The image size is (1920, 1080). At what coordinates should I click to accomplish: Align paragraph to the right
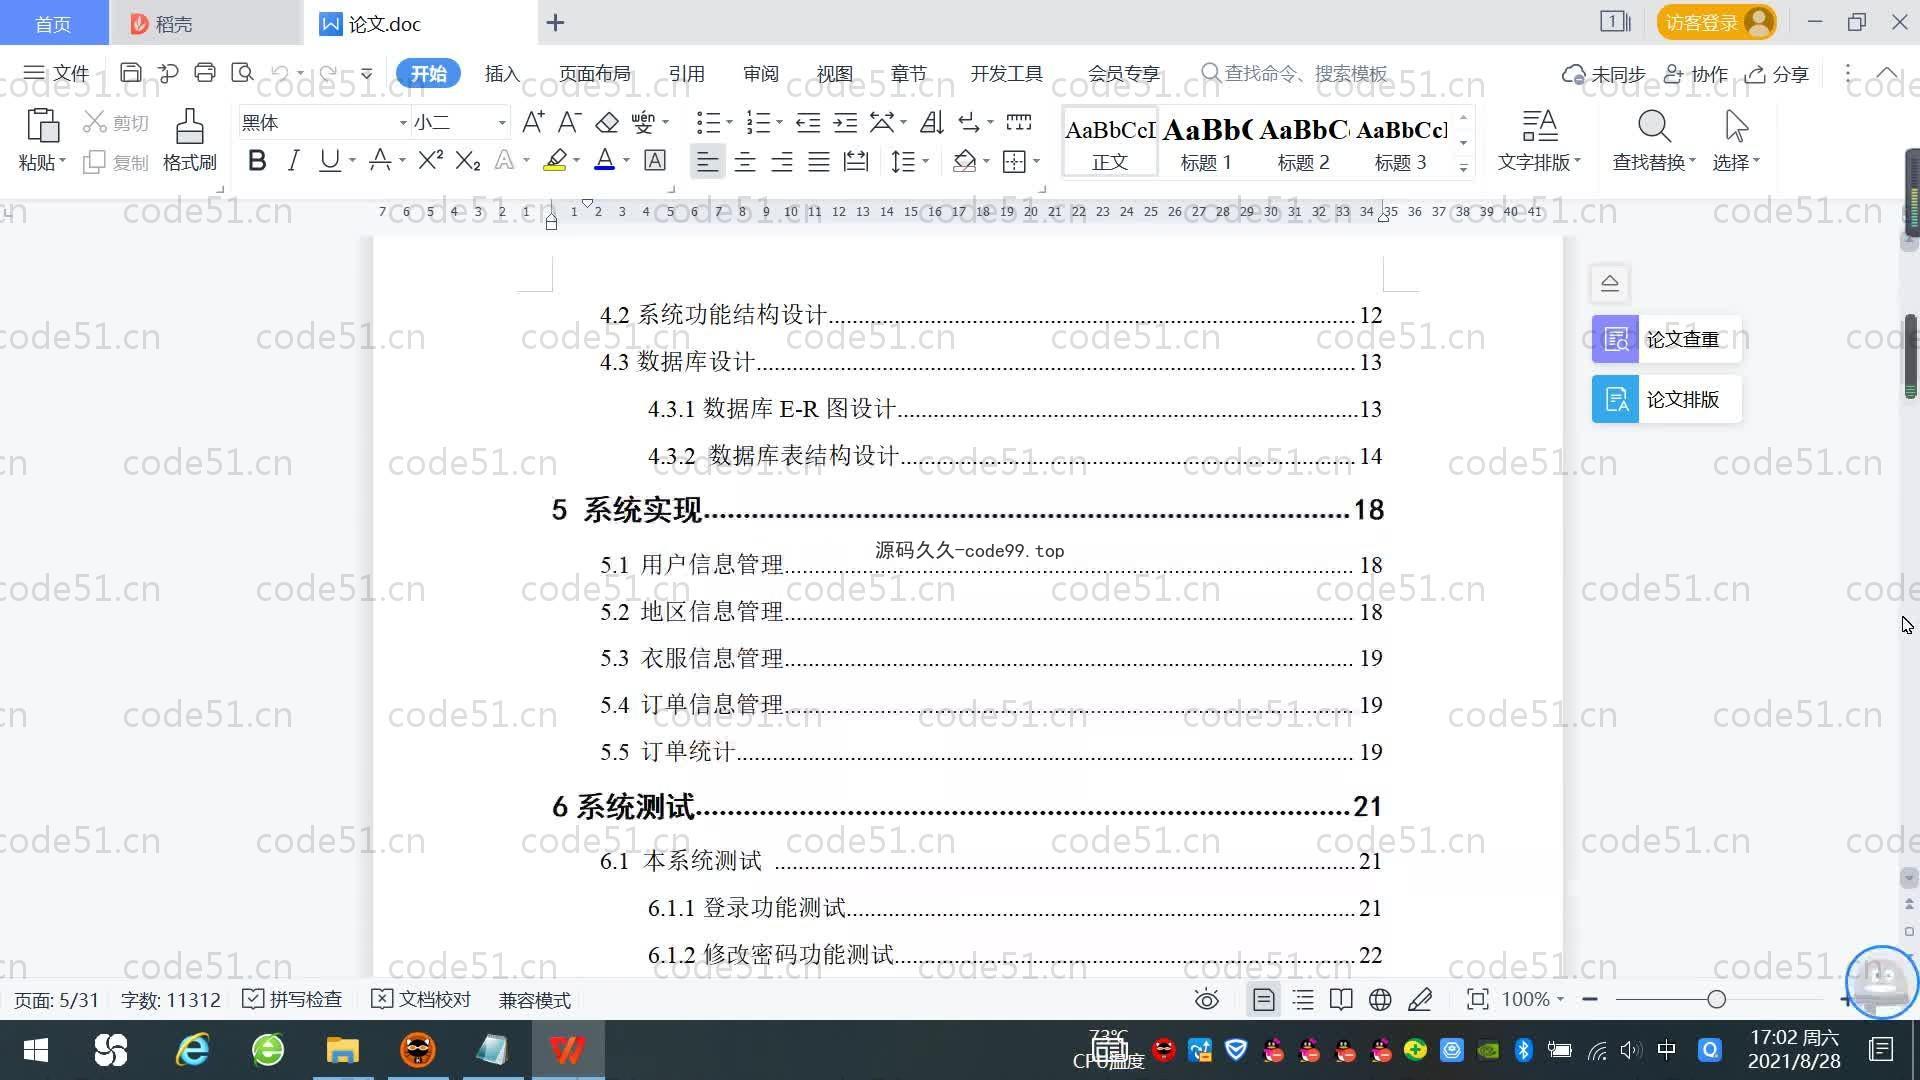click(782, 161)
